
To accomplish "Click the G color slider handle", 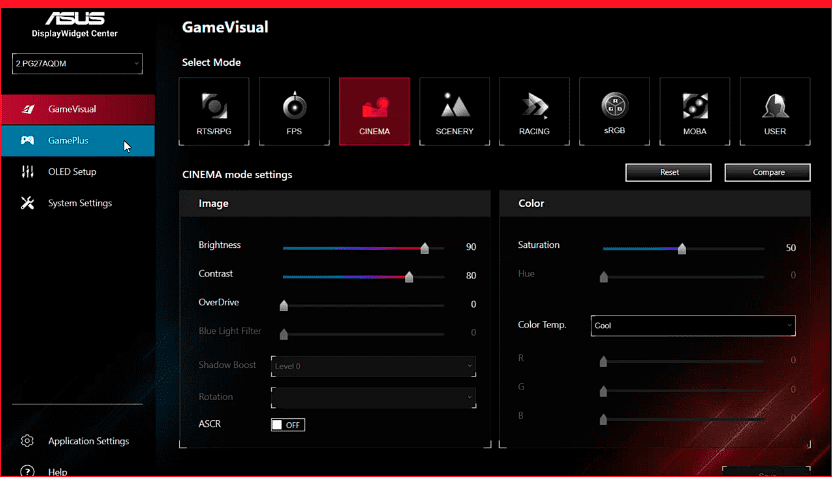I will [x=603, y=392].
